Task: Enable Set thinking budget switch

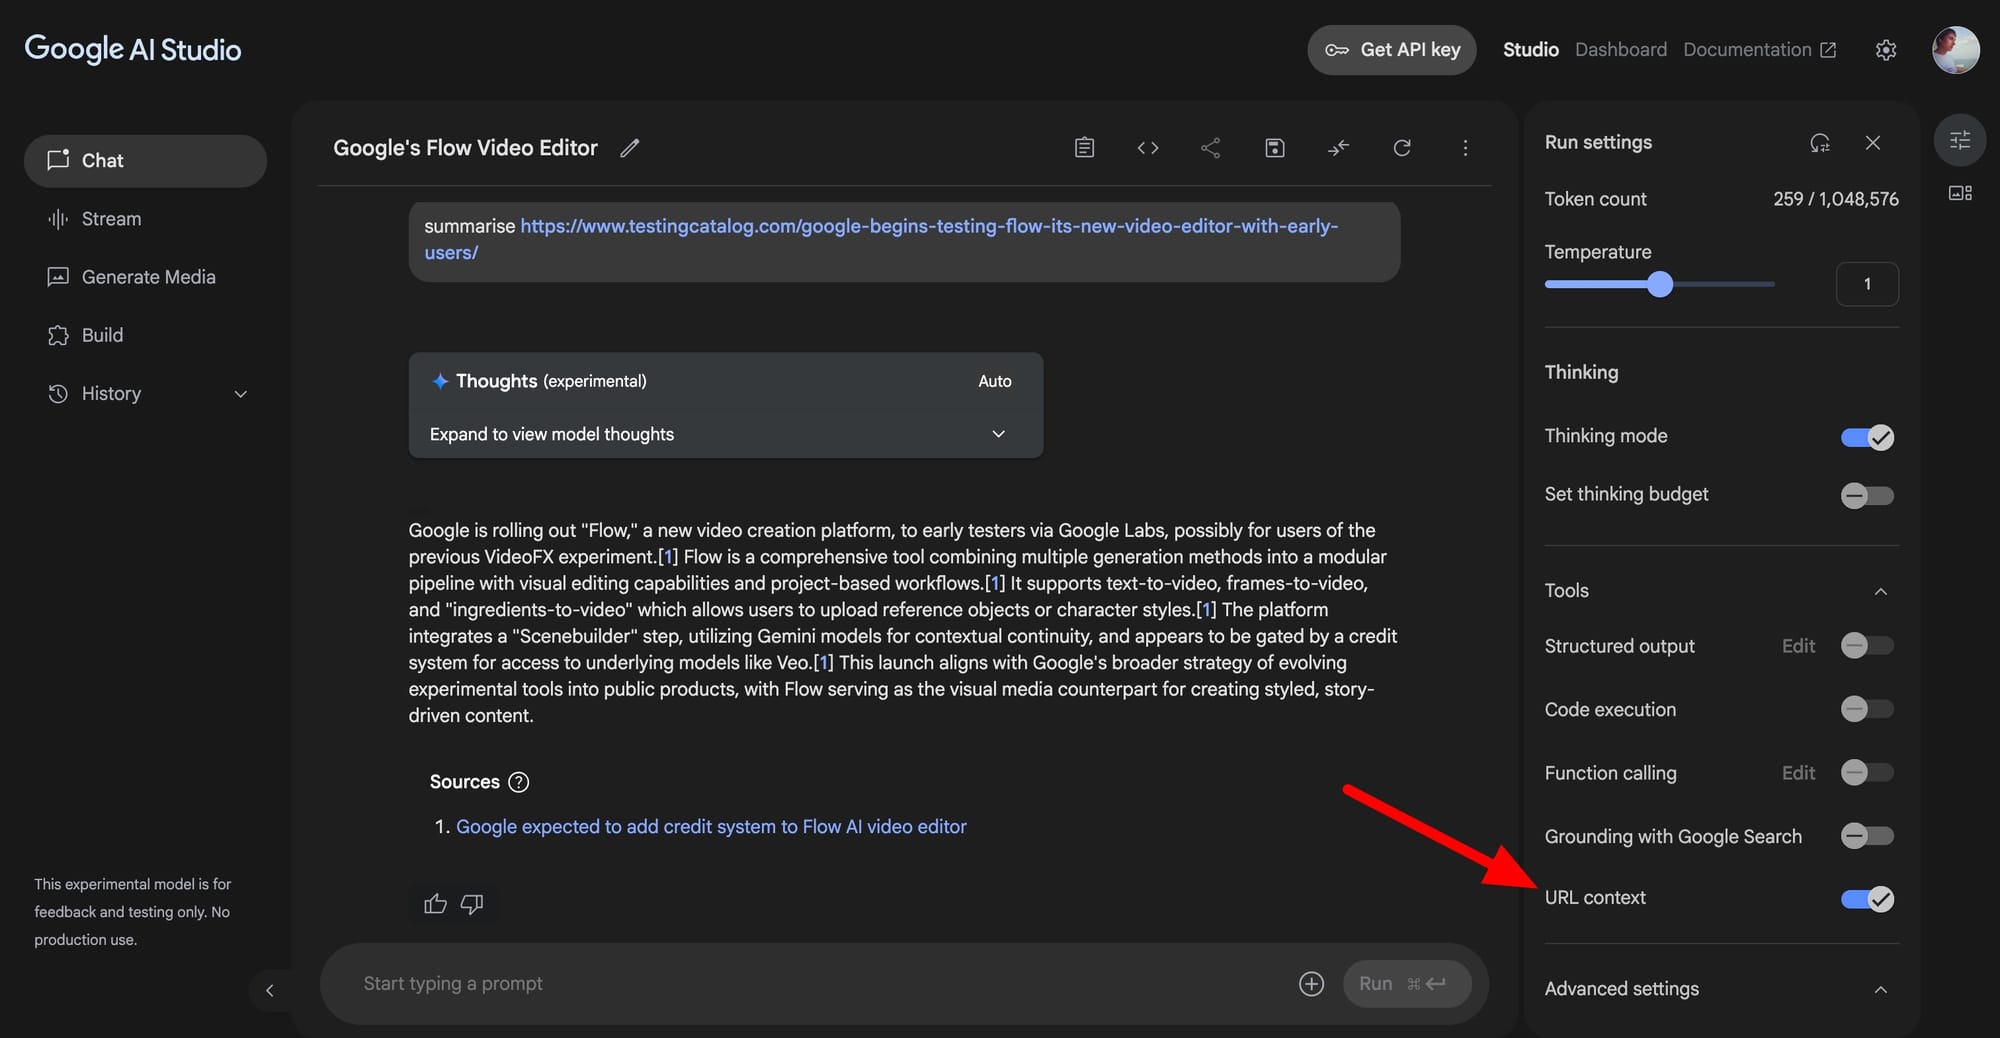Action: (x=1867, y=495)
